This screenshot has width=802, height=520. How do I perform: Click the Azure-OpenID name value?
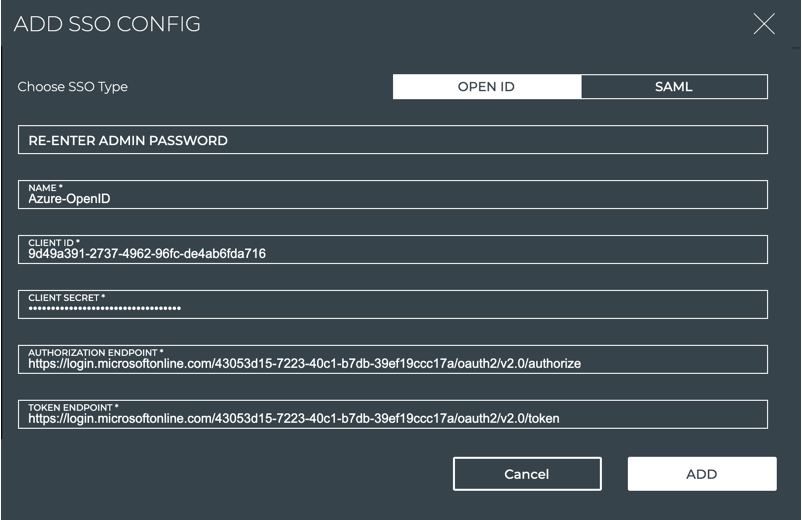69,199
